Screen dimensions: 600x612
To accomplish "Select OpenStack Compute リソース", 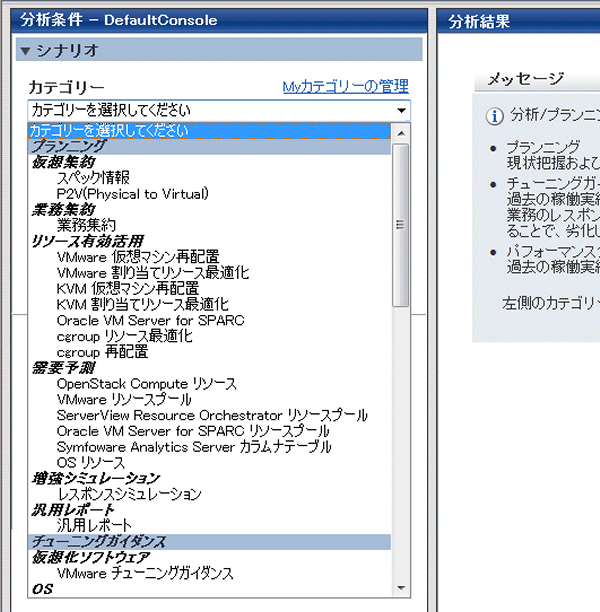I will (x=147, y=384).
